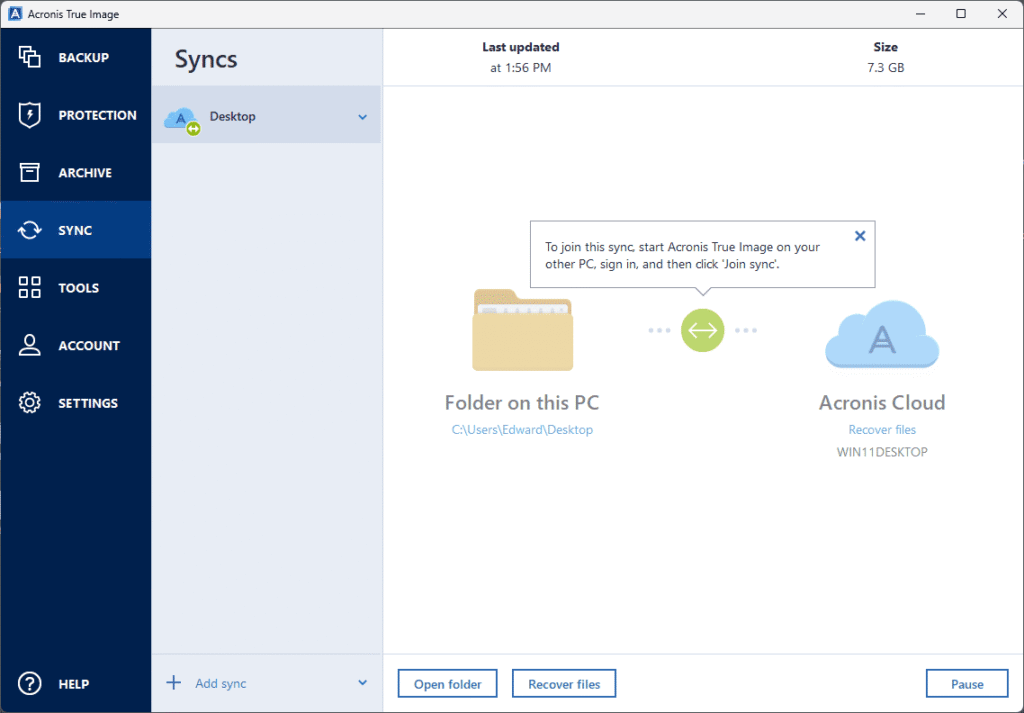This screenshot has height=713, width=1024.
Task: Click the Account person icon
Action: click(x=29, y=345)
